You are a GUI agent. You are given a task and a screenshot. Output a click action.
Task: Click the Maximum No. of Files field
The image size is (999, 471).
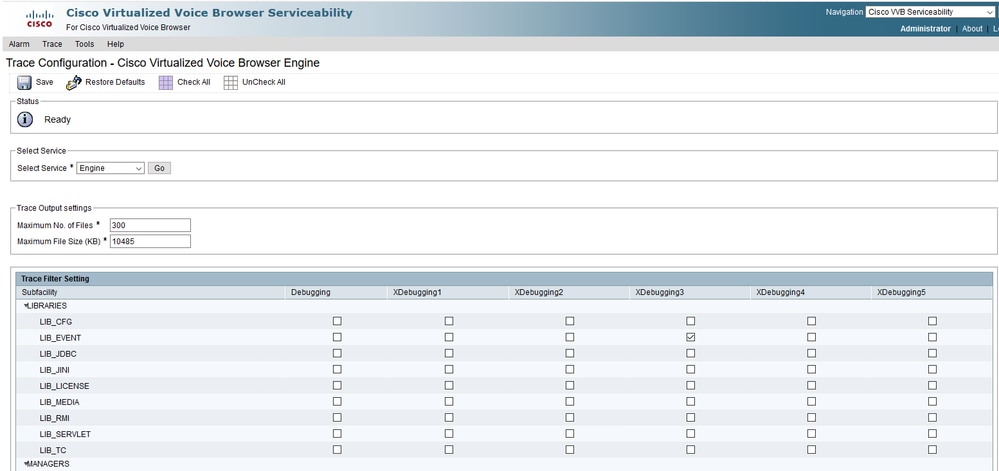150,225
